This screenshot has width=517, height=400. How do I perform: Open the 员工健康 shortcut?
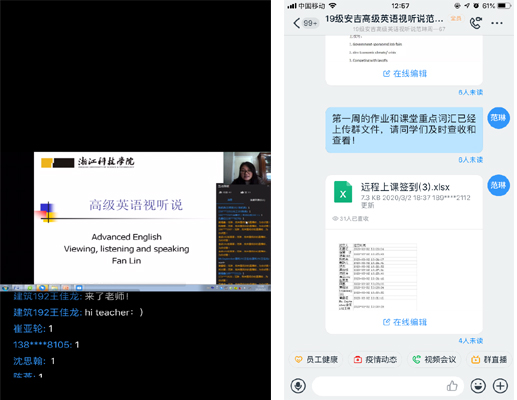click(x=316, y=359)
